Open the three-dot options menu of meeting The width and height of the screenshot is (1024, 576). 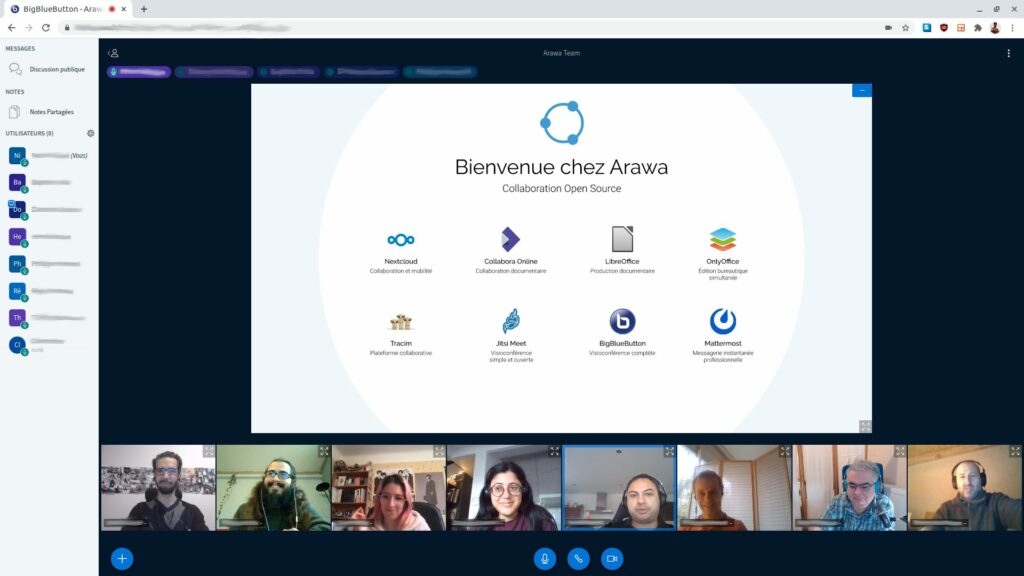pos(1008,54)
